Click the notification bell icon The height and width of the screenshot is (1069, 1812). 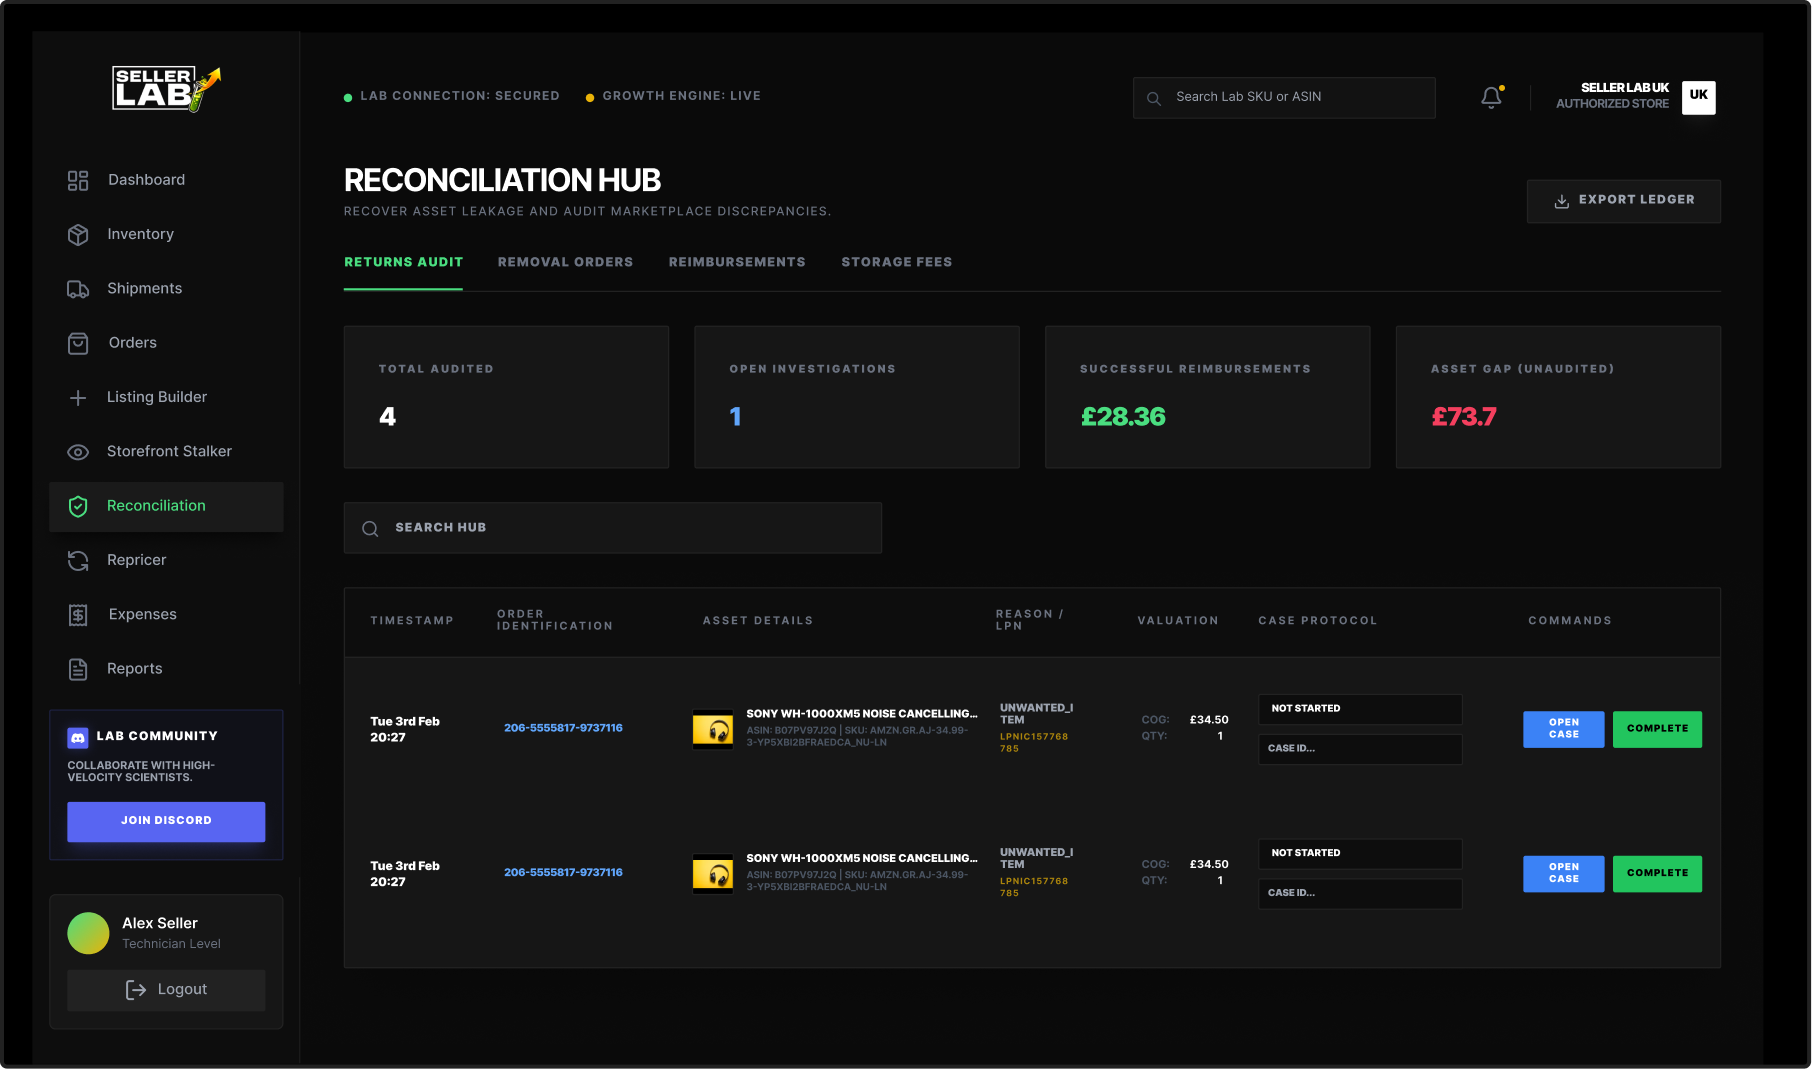(x=1491, y=97)
